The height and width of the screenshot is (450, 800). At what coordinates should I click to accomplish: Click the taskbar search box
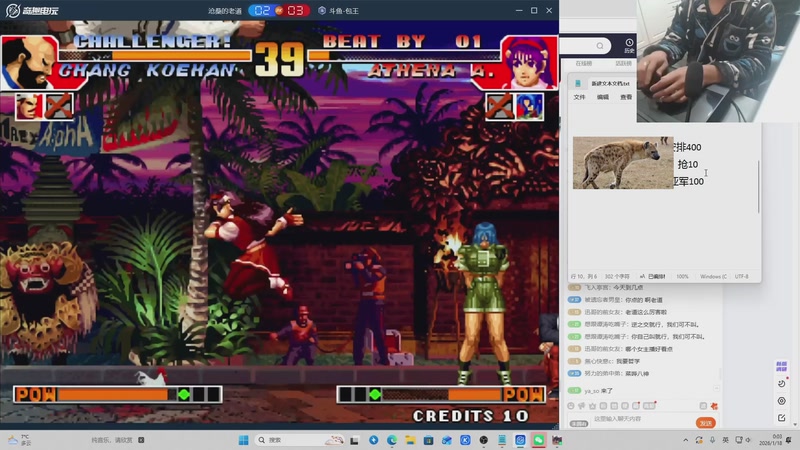[301, 440]
